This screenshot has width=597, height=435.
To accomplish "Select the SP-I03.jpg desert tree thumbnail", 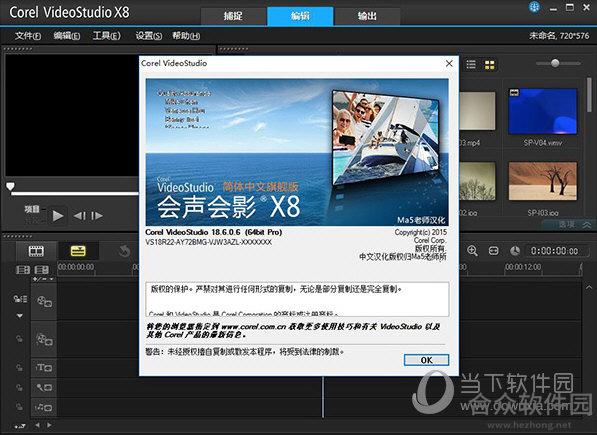I will (543, 181).
